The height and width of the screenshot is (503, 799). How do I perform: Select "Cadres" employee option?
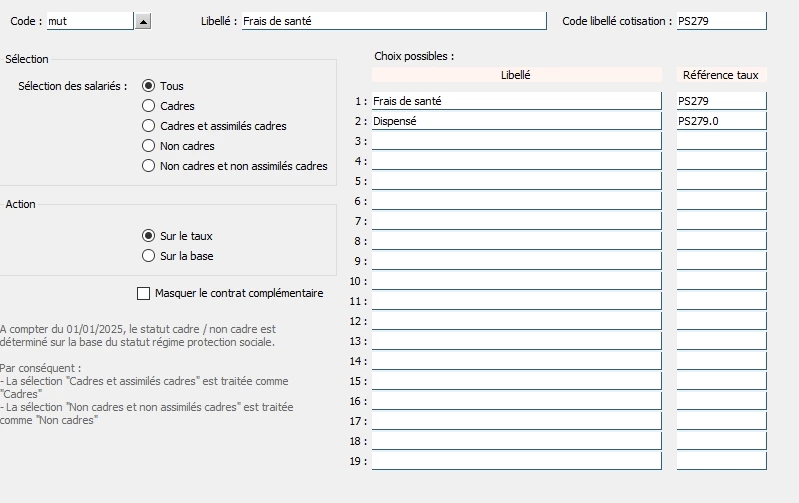pos(149,106)
